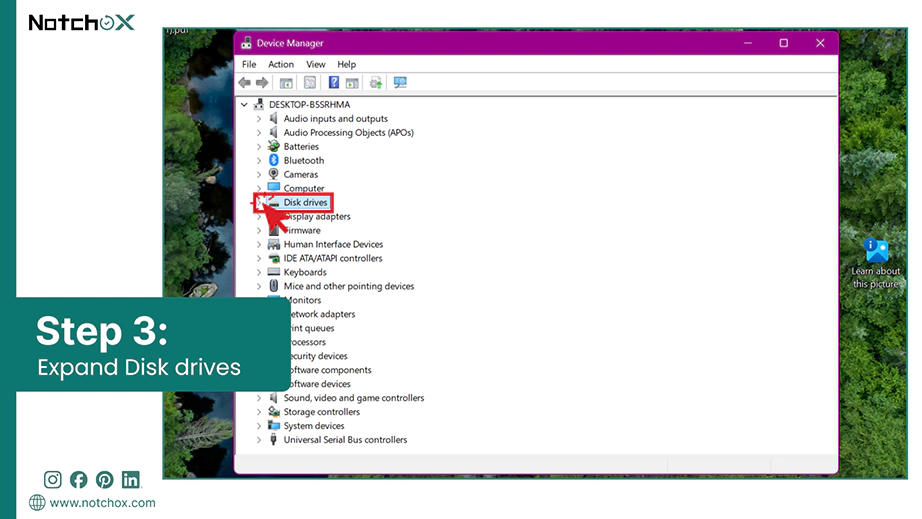Select the Disk drives label
The height and width of the screenshot is (519, 922).
tap(305, 202)
